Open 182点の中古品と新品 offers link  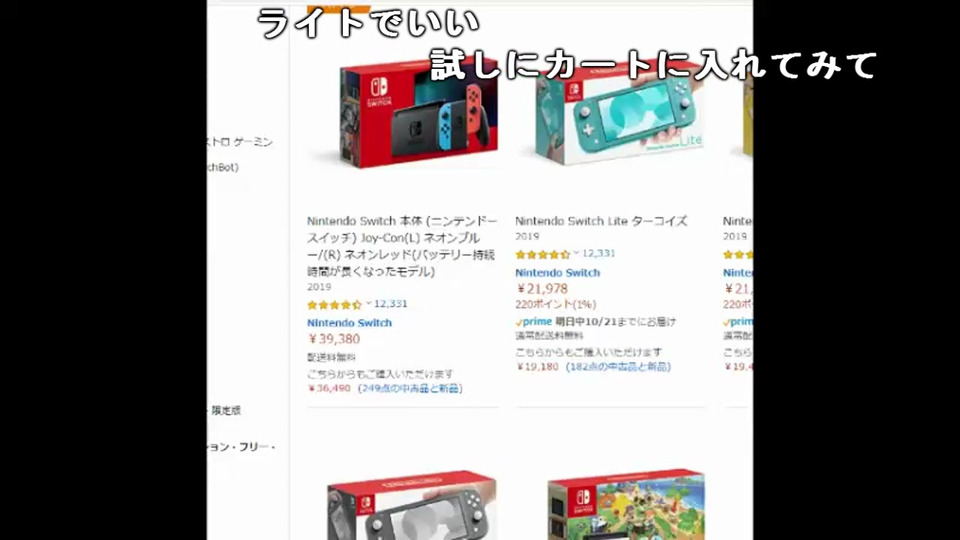(x=618, y=367)
